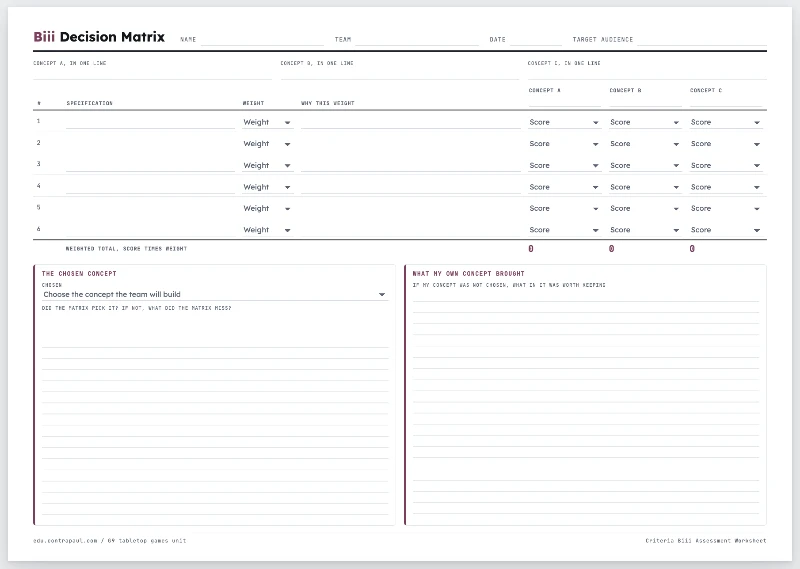Viewport: 800px width, 569px height.
Task: Click the Specification field in row 1
Action: tap(151, 122)
